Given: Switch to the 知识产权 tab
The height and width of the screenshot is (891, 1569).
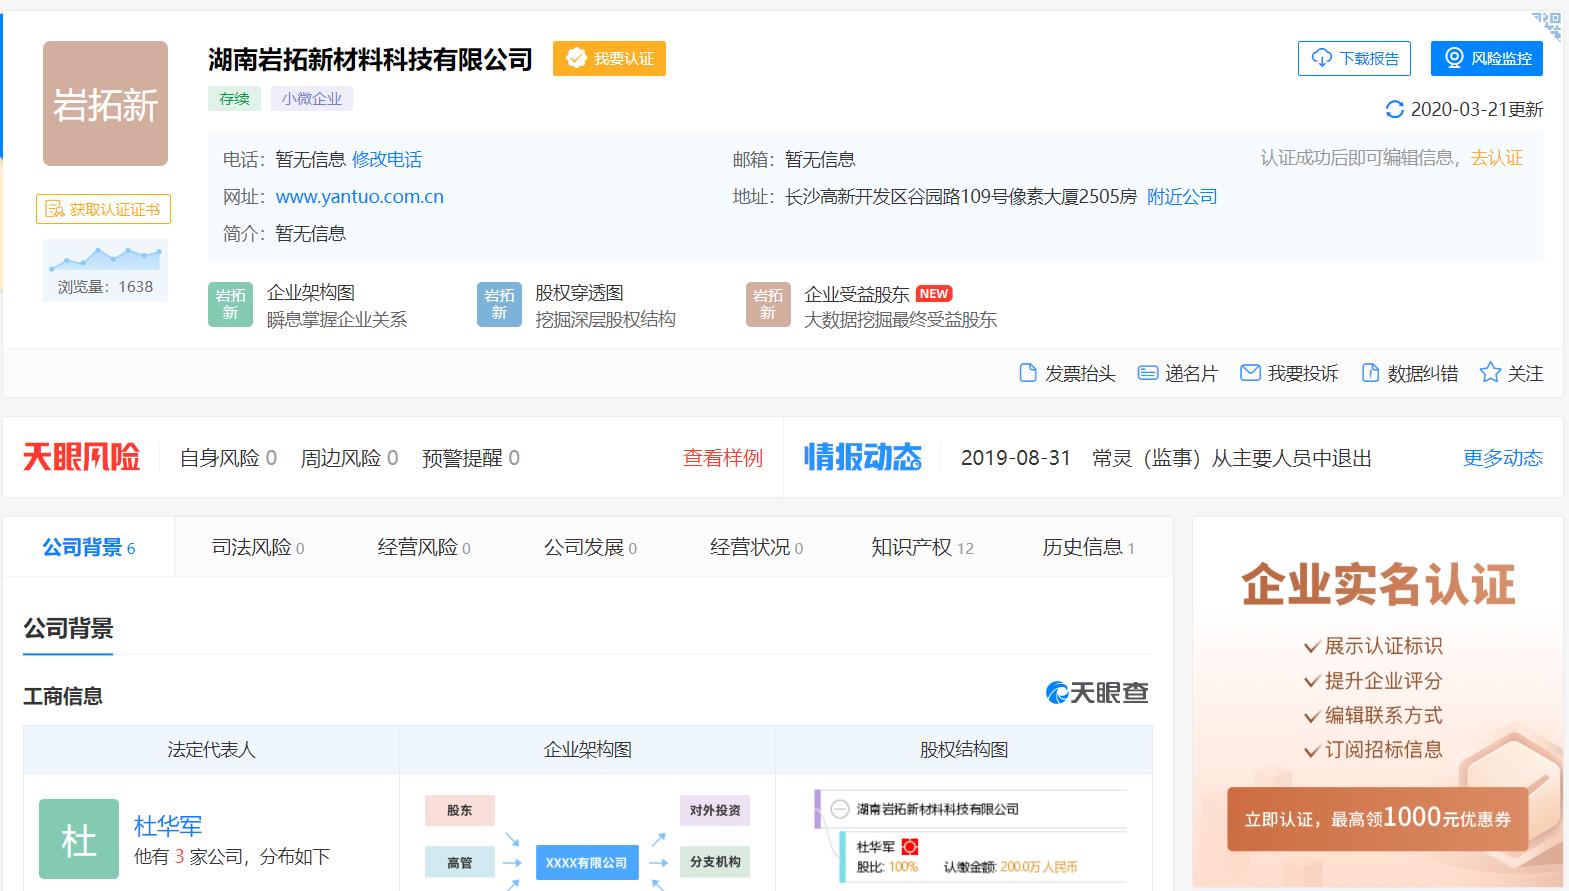Looking at the screenshot, I should tap(922, 547).
